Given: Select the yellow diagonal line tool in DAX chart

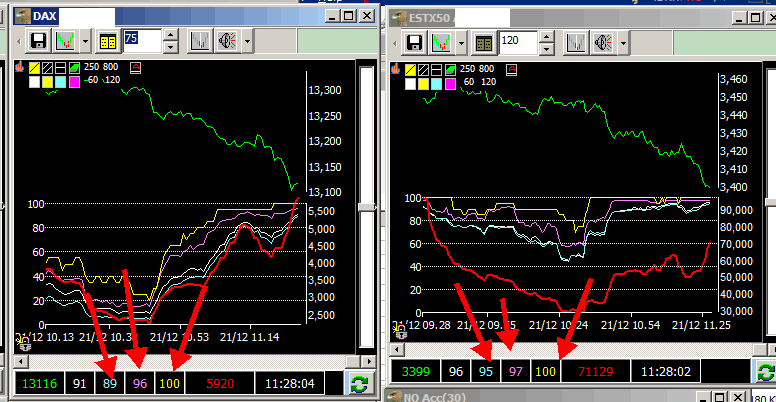Looking at the screenshot, I should click(x=35, y=68).
